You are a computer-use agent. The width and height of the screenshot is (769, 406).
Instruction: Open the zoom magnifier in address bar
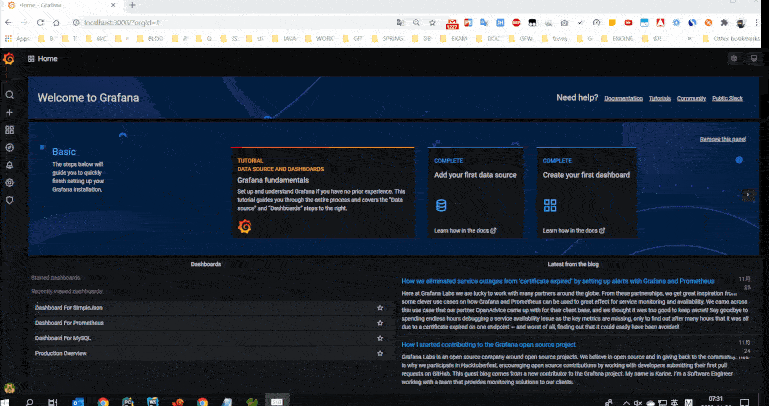416,23
